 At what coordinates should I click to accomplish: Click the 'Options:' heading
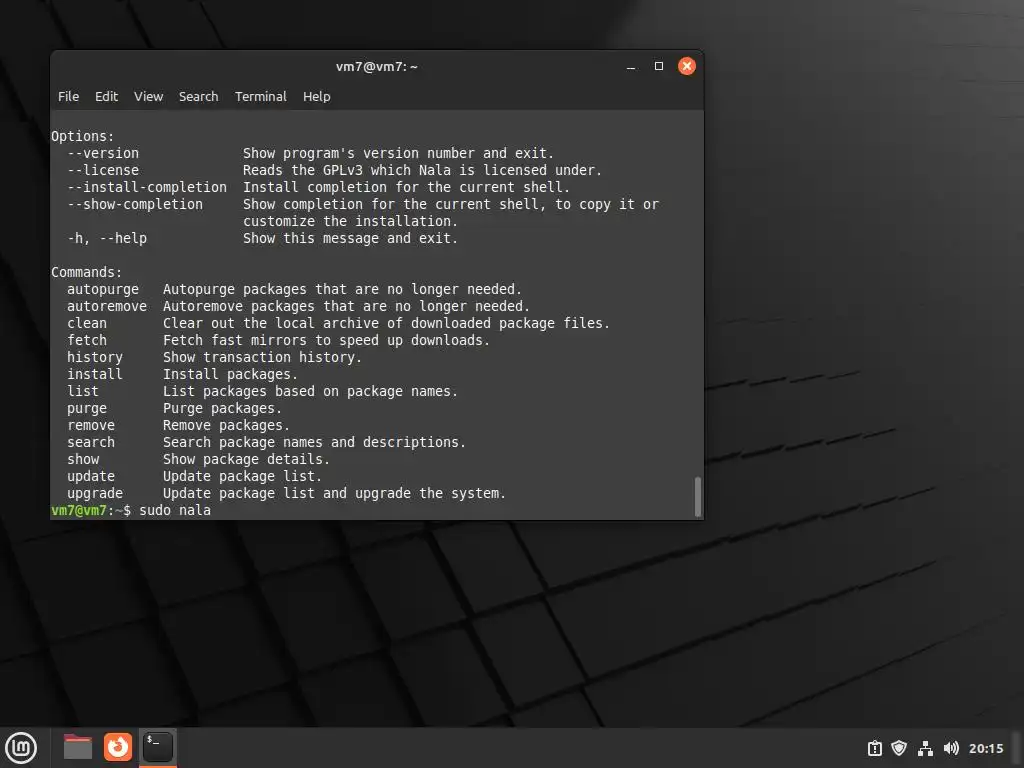click(x=83, y=136)
